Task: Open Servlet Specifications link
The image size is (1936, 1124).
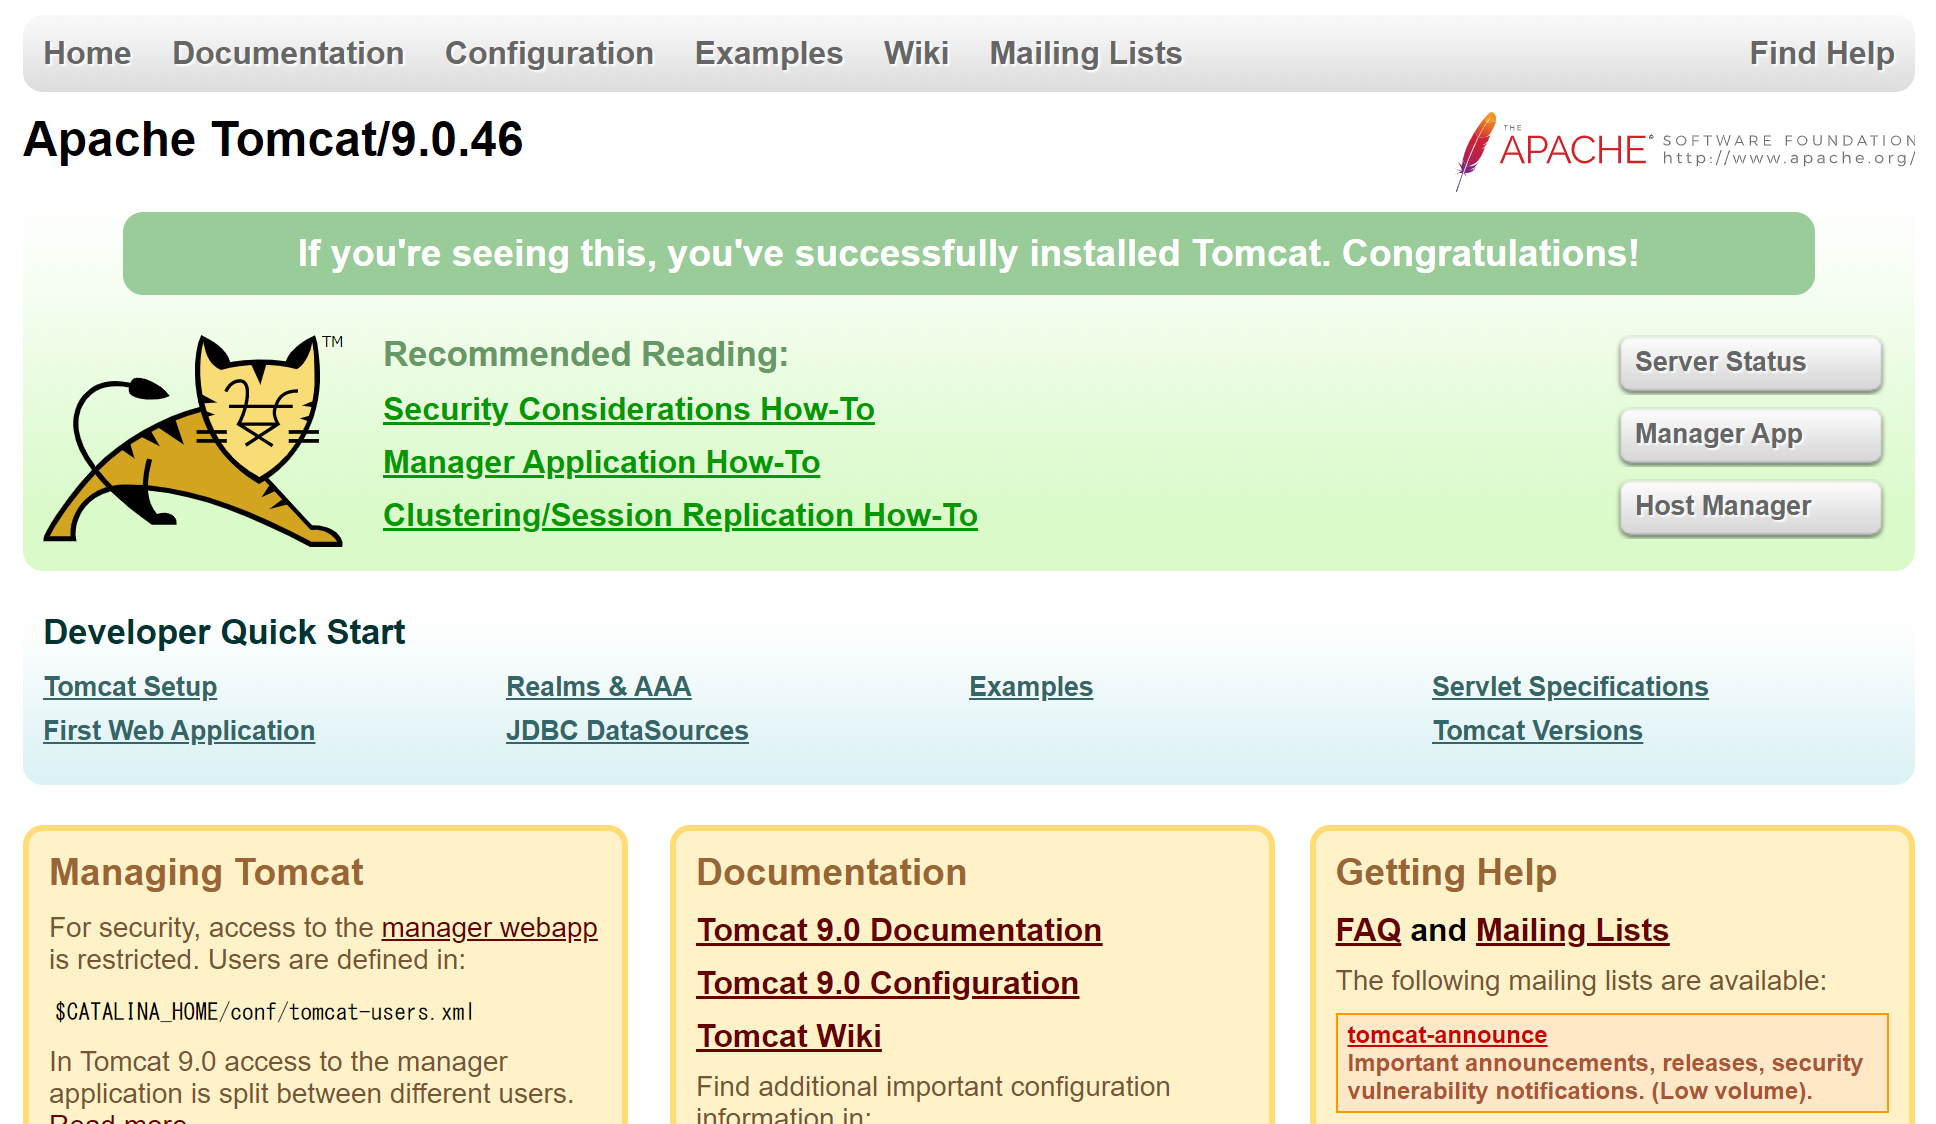Action: 1569,687
